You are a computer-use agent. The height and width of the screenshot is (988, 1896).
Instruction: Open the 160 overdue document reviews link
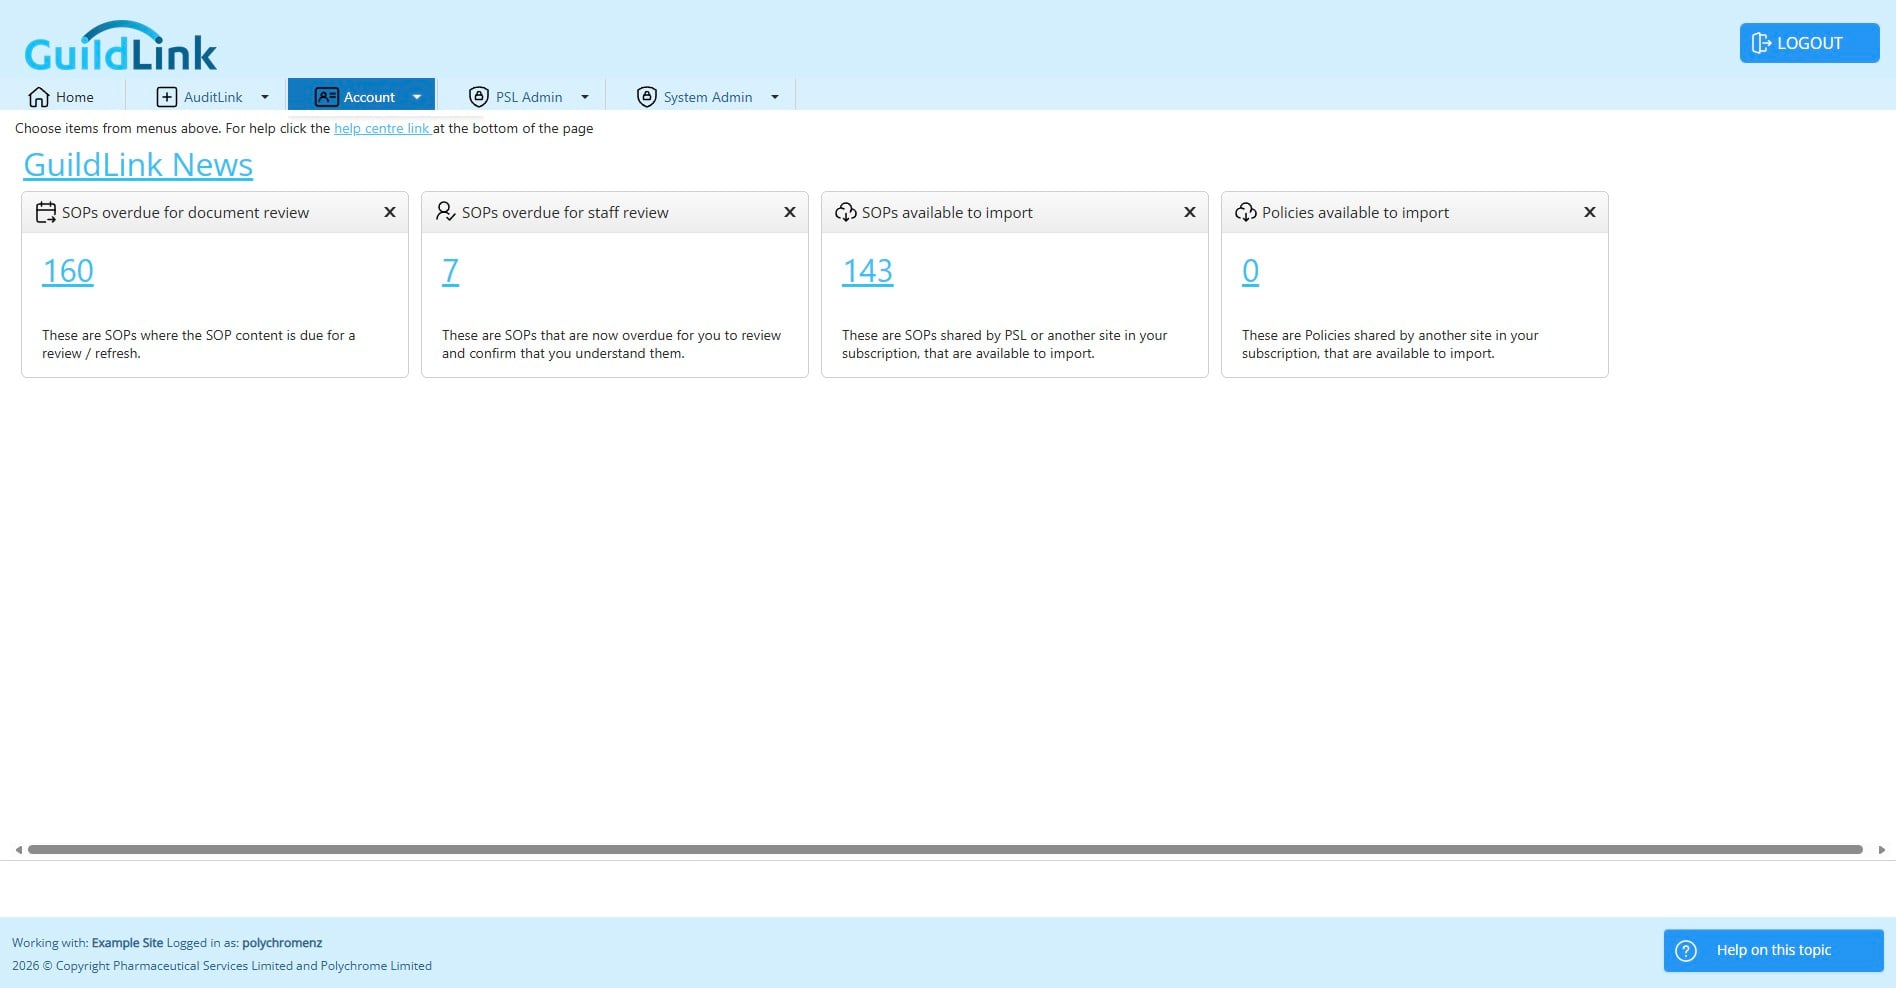click(x=68, y=271)
